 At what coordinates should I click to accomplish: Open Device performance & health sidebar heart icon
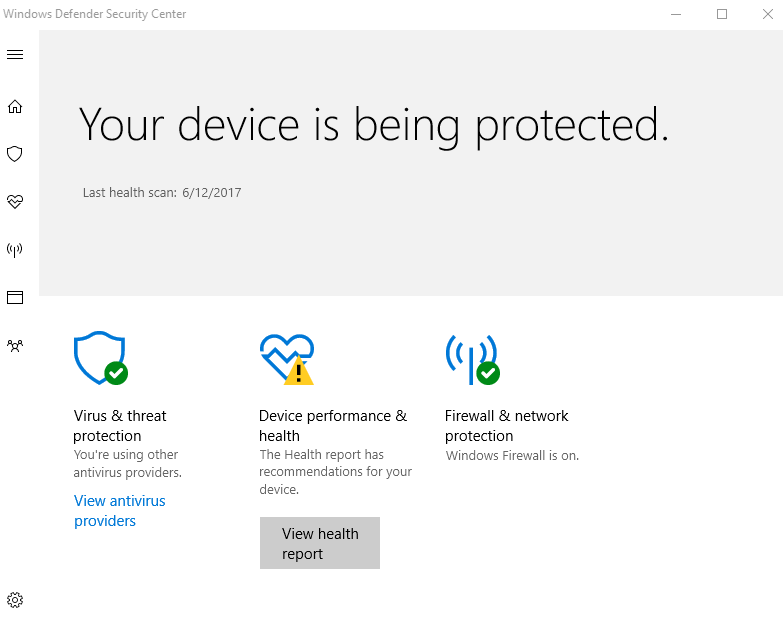[x=15, y=201]
